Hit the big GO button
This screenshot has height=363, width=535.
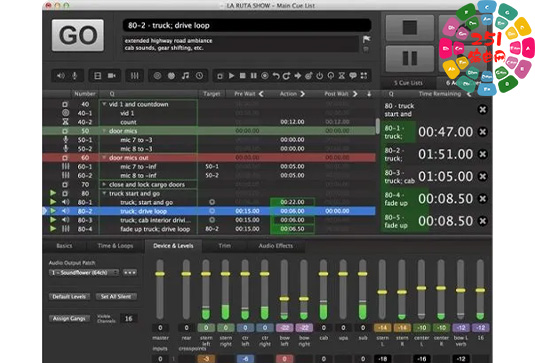[78, 35]
